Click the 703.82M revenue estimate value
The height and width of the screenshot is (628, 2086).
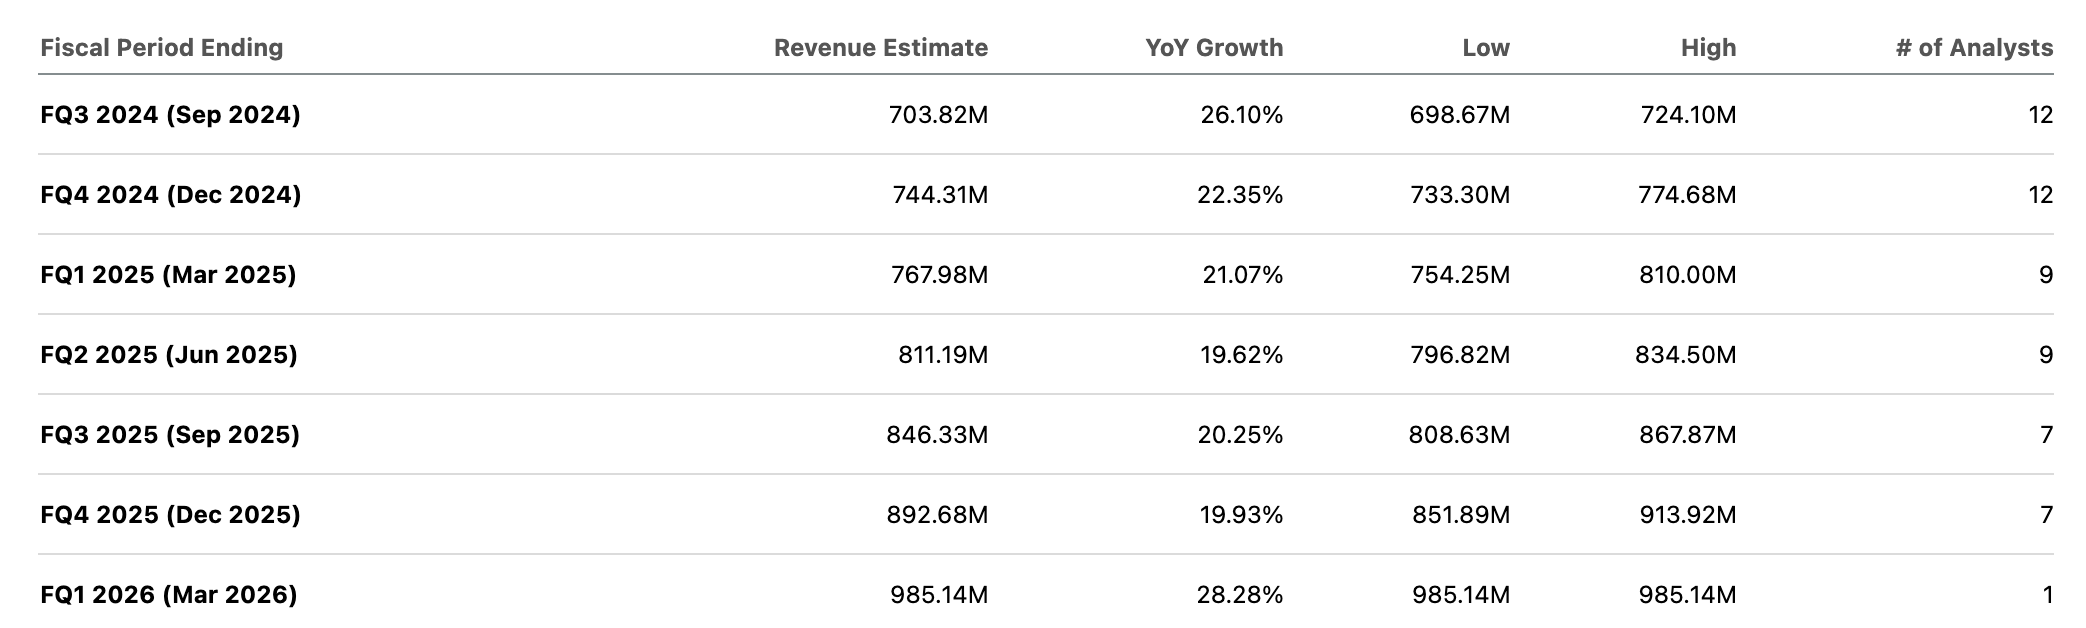937,115
